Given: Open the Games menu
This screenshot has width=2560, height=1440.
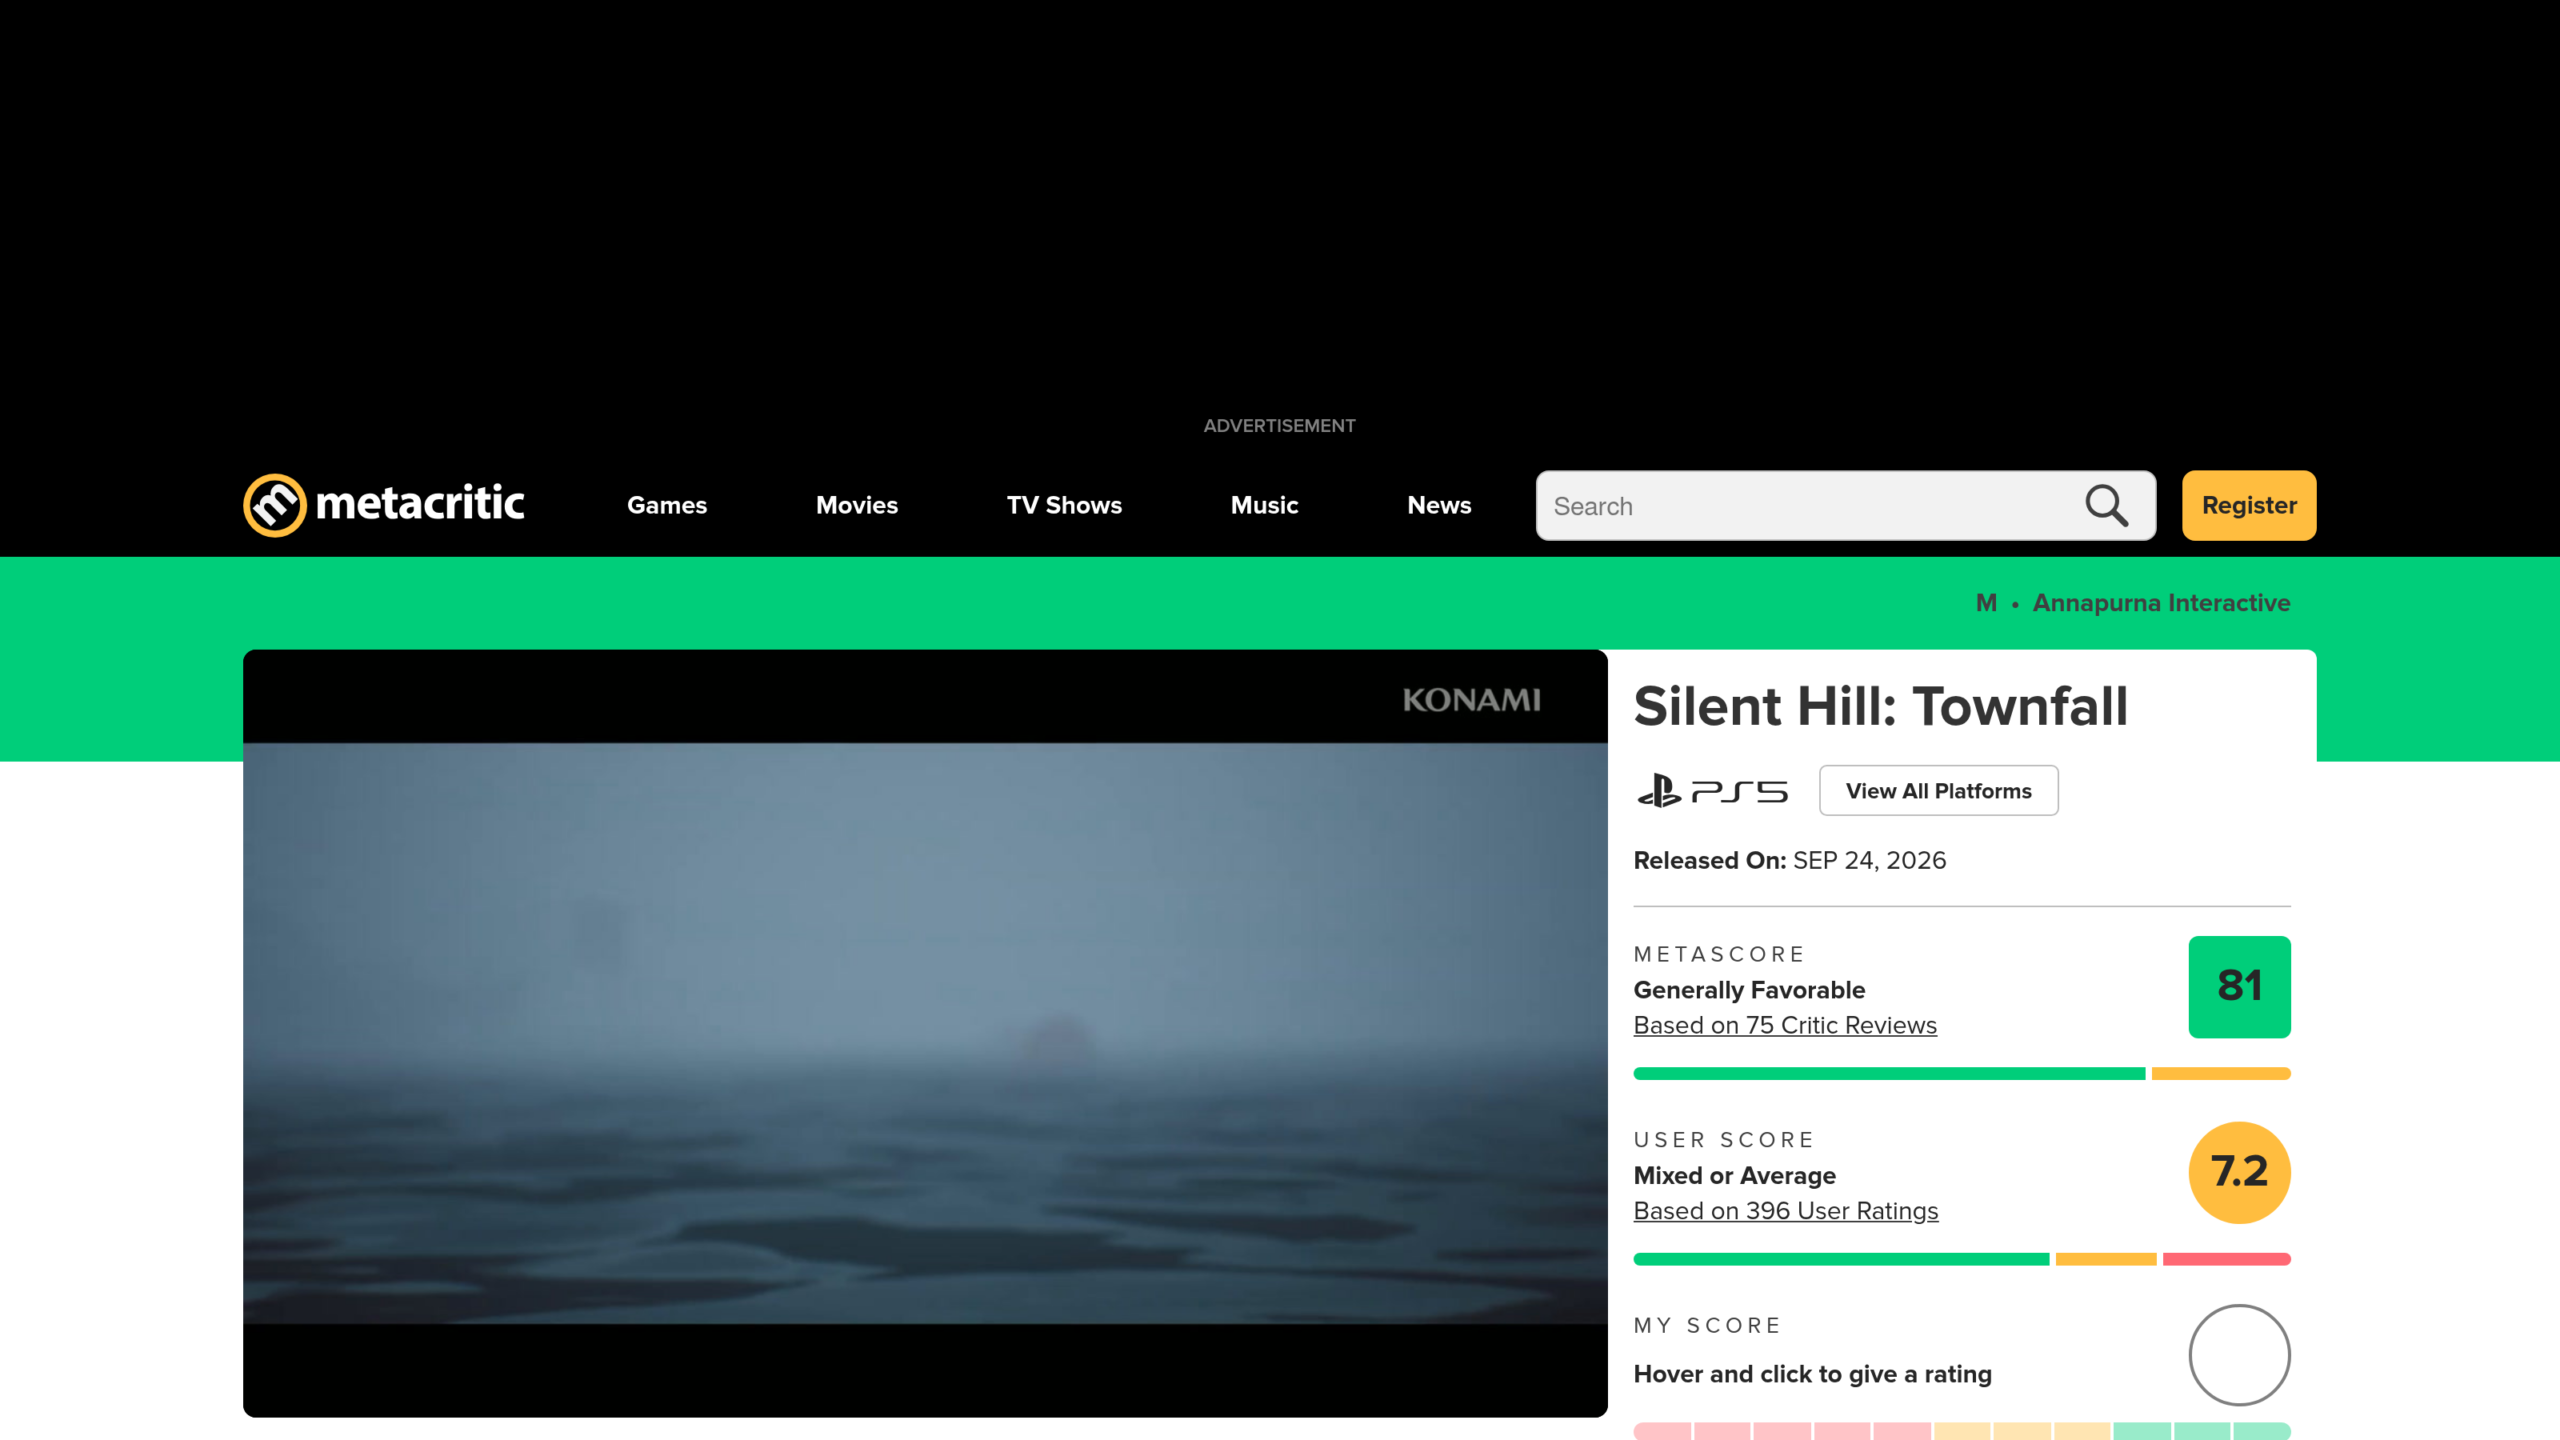Looking at the screenshot, I should click(x=667, y=505).
